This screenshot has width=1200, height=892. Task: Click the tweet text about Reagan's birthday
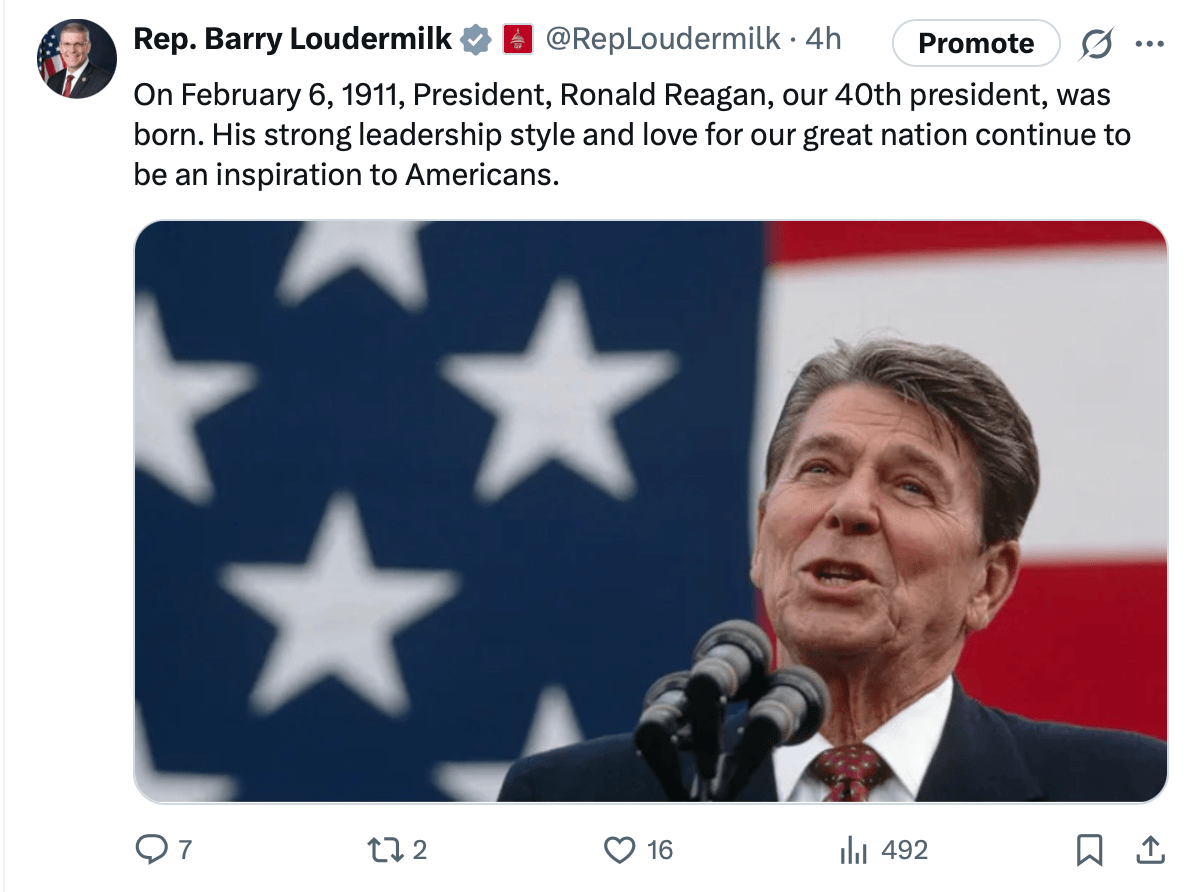pyautogui.click(x=630, y=135)
